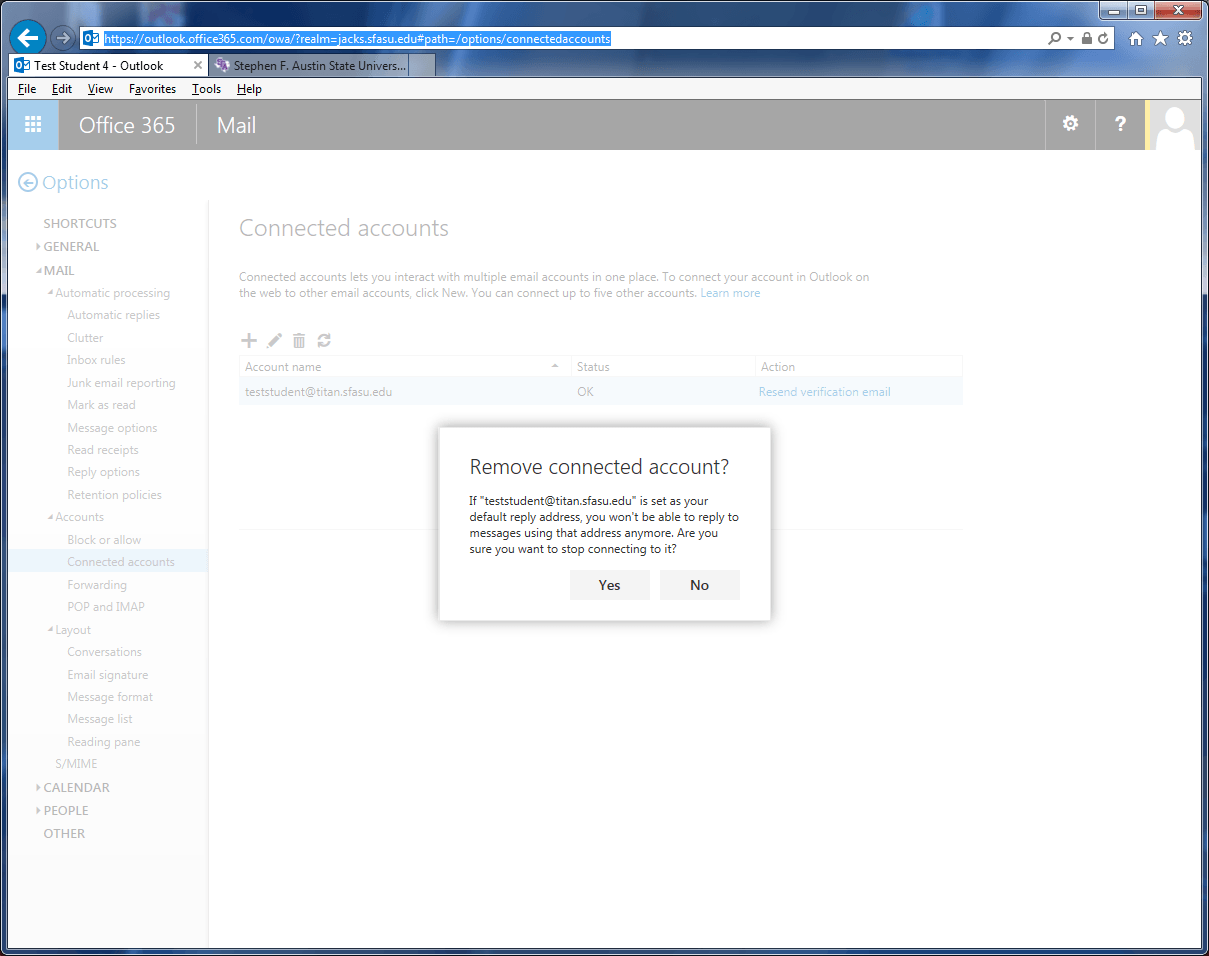Screen dimensions: 1209x956
Task: Add a new connected account with plus icon
Action: coord(249,341)
